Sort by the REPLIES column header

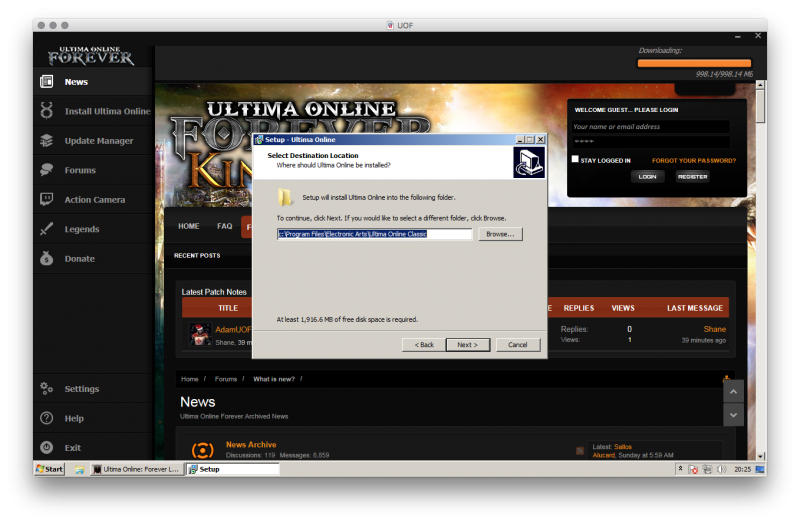[579, 308]
